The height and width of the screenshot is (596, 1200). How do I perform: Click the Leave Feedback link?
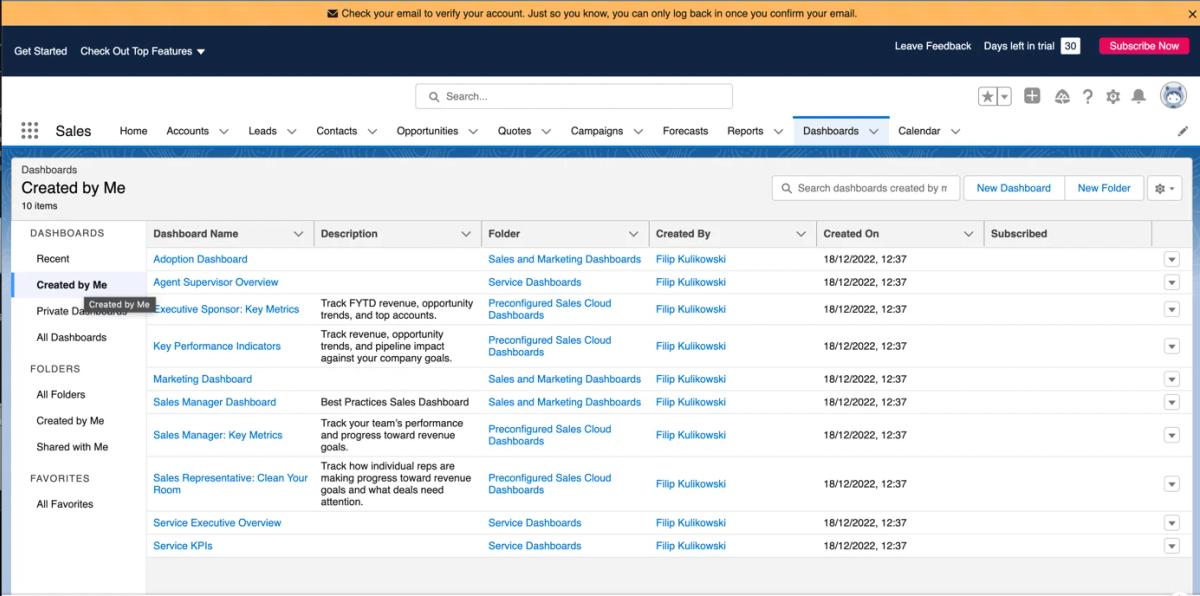933,46
